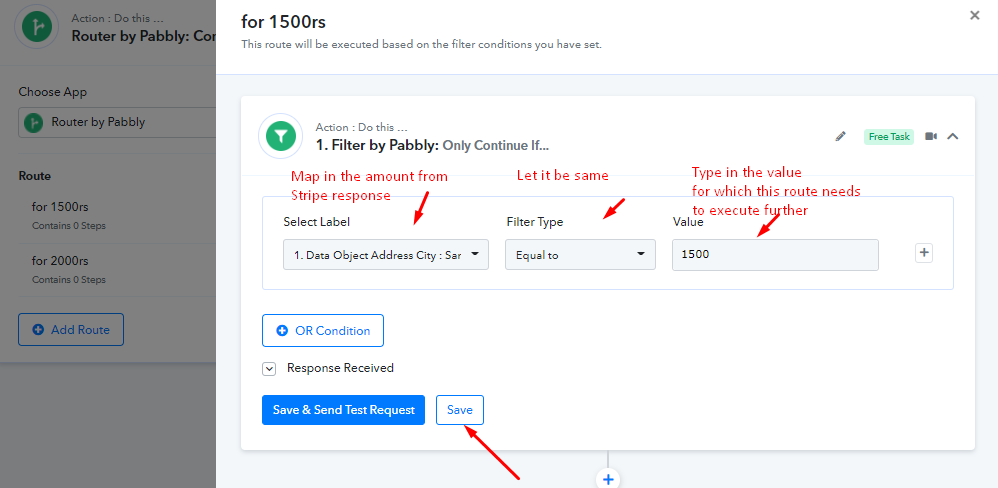
Task: Click the Free Task badge
Action: coord(889,137)
